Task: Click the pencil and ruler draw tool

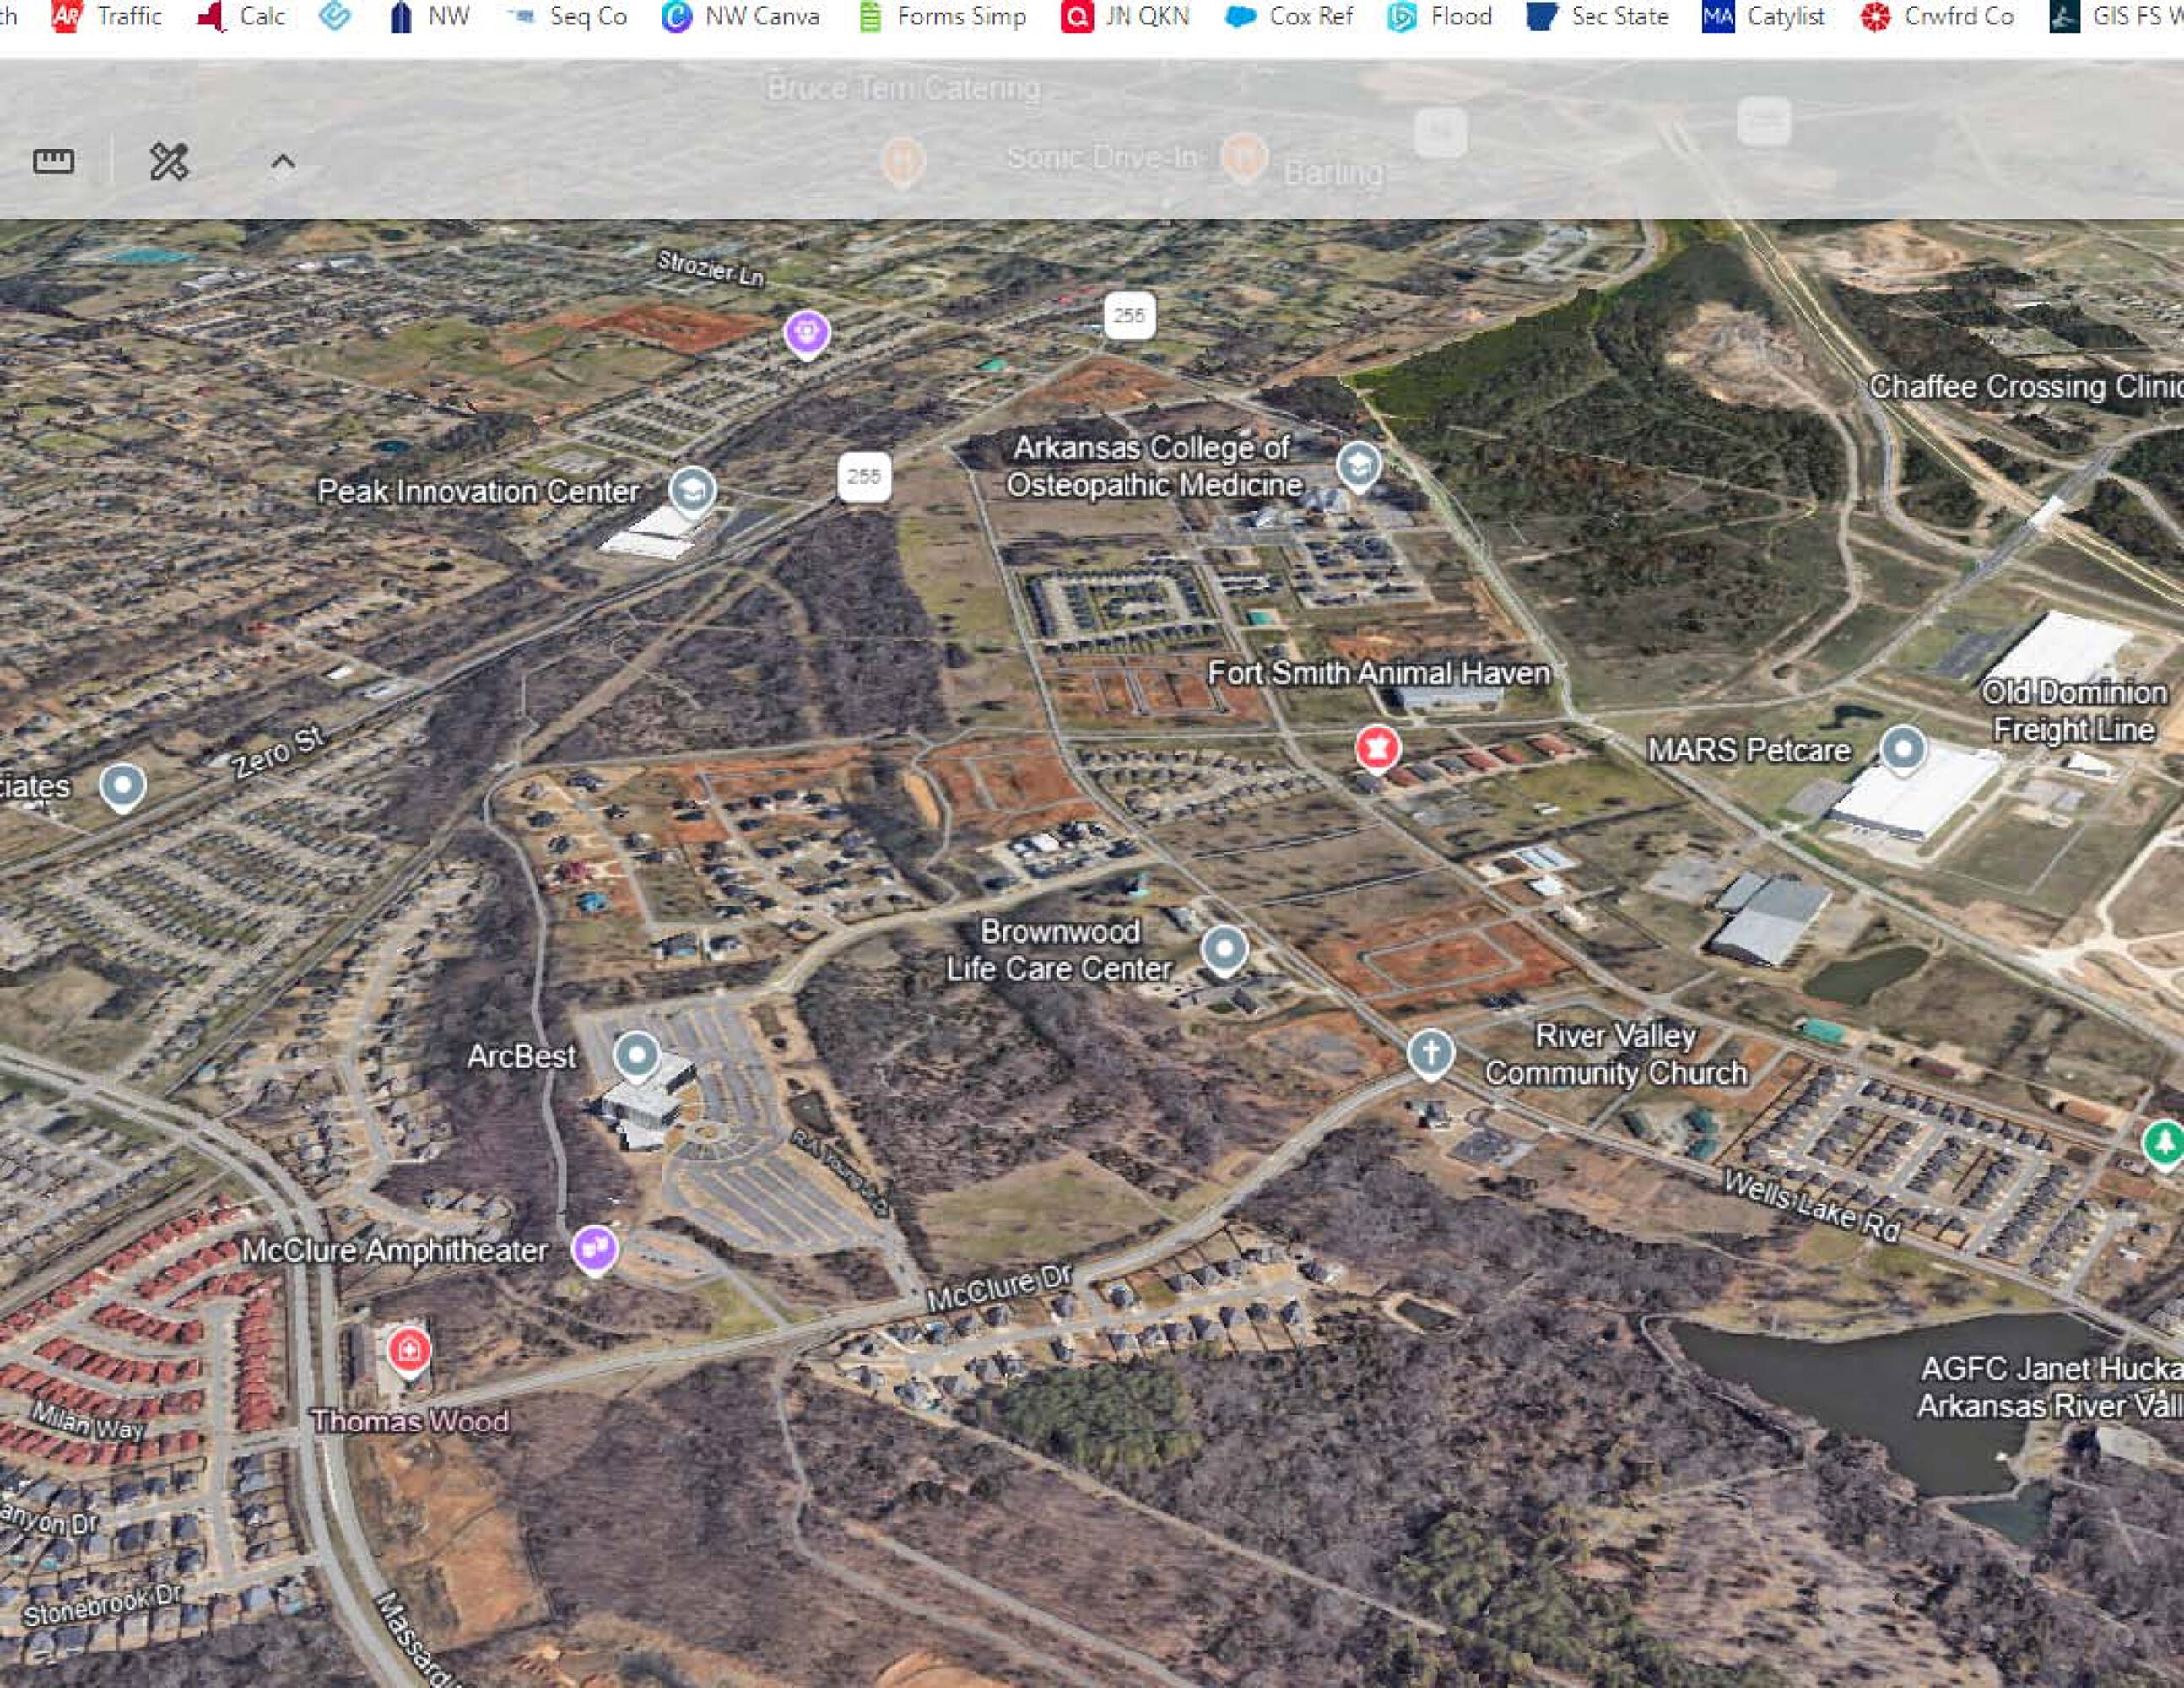Action: point(169,161)
